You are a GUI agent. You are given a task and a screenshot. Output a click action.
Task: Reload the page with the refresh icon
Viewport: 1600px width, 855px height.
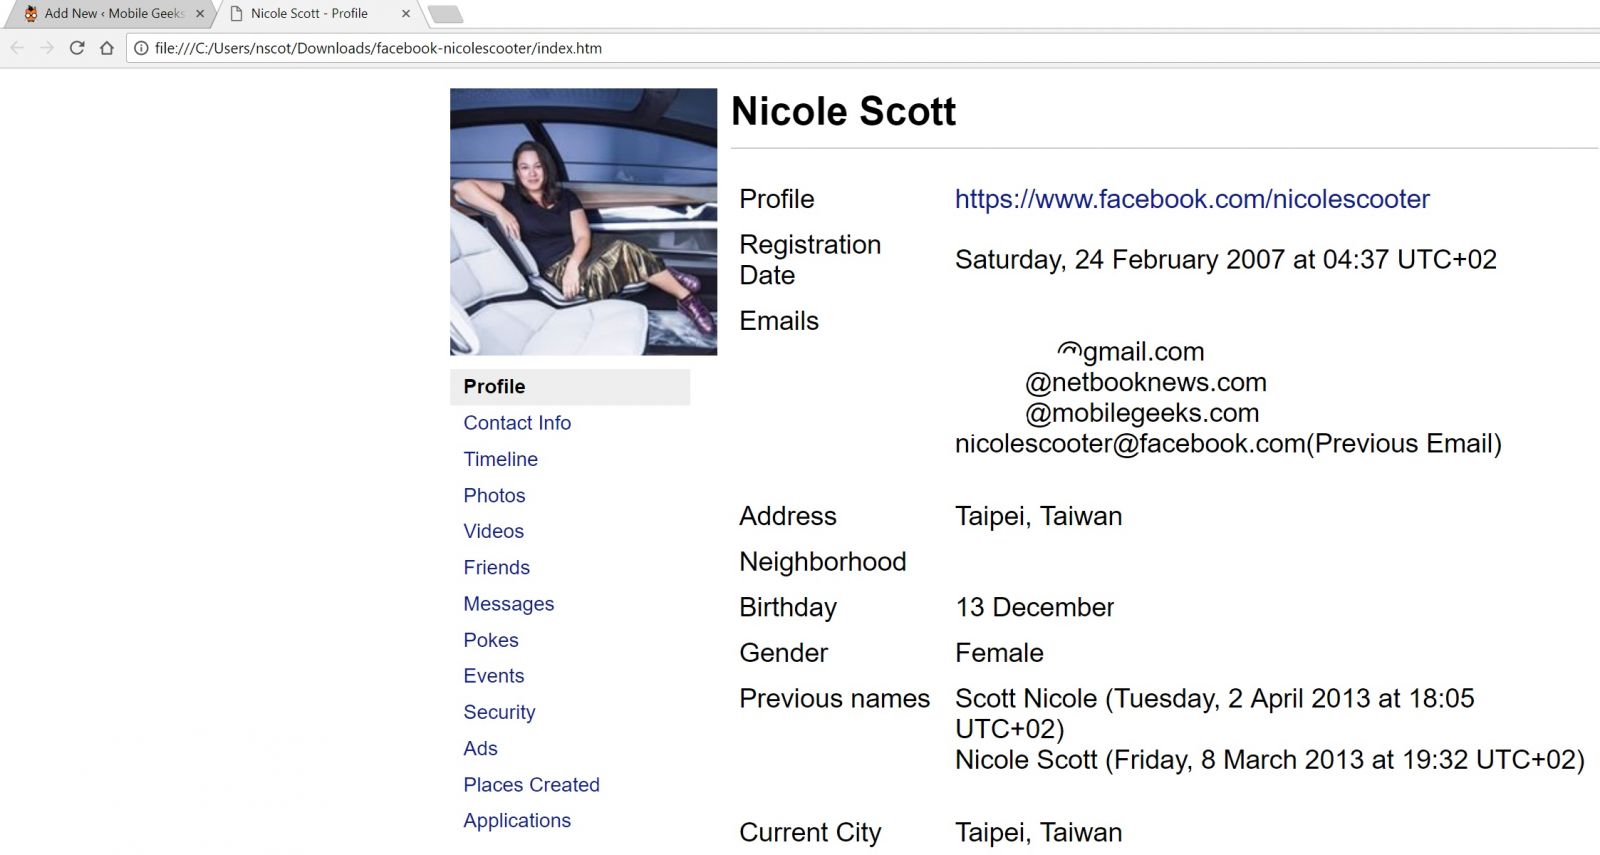pyautogui.click(x=77, y=48)
